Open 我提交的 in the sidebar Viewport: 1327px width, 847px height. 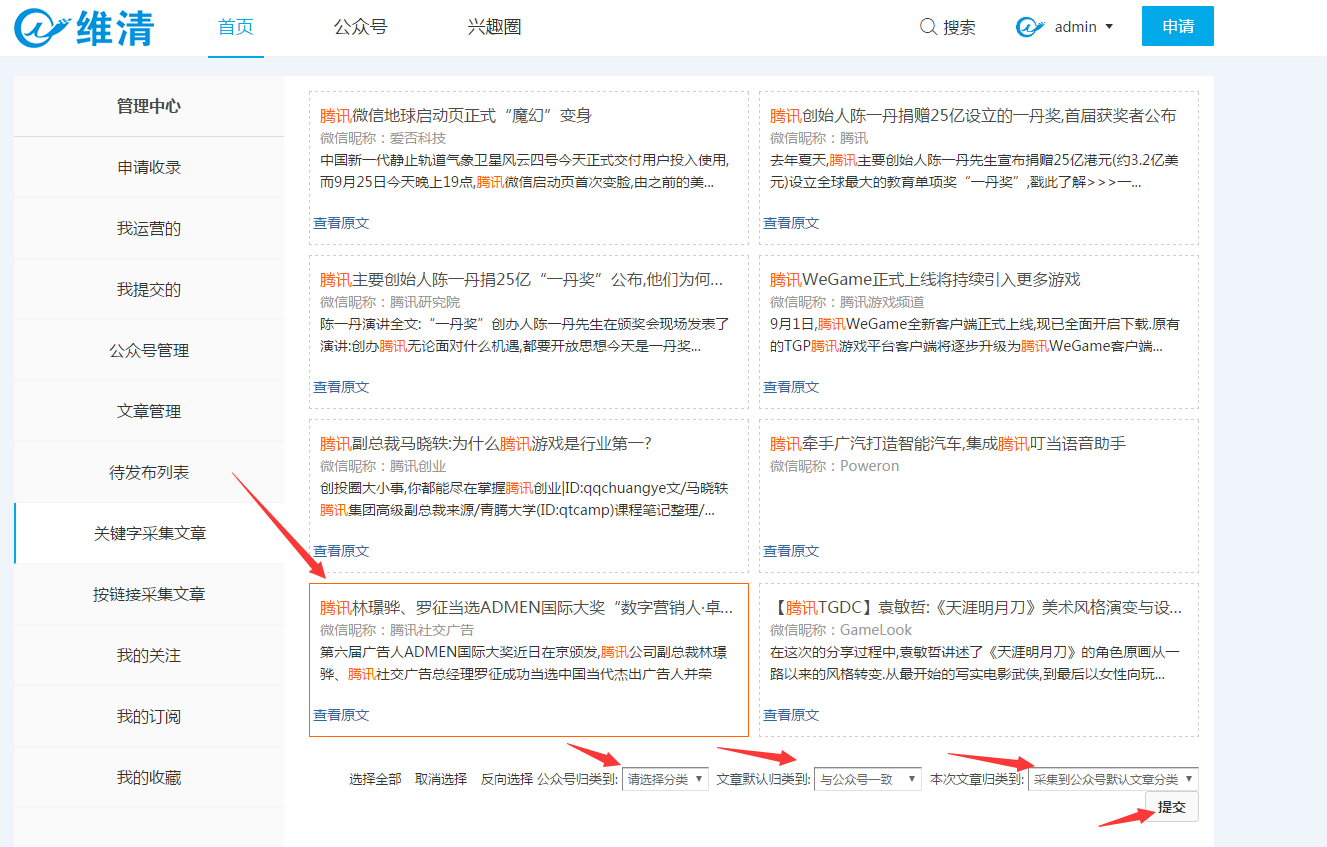pos(149,289)
